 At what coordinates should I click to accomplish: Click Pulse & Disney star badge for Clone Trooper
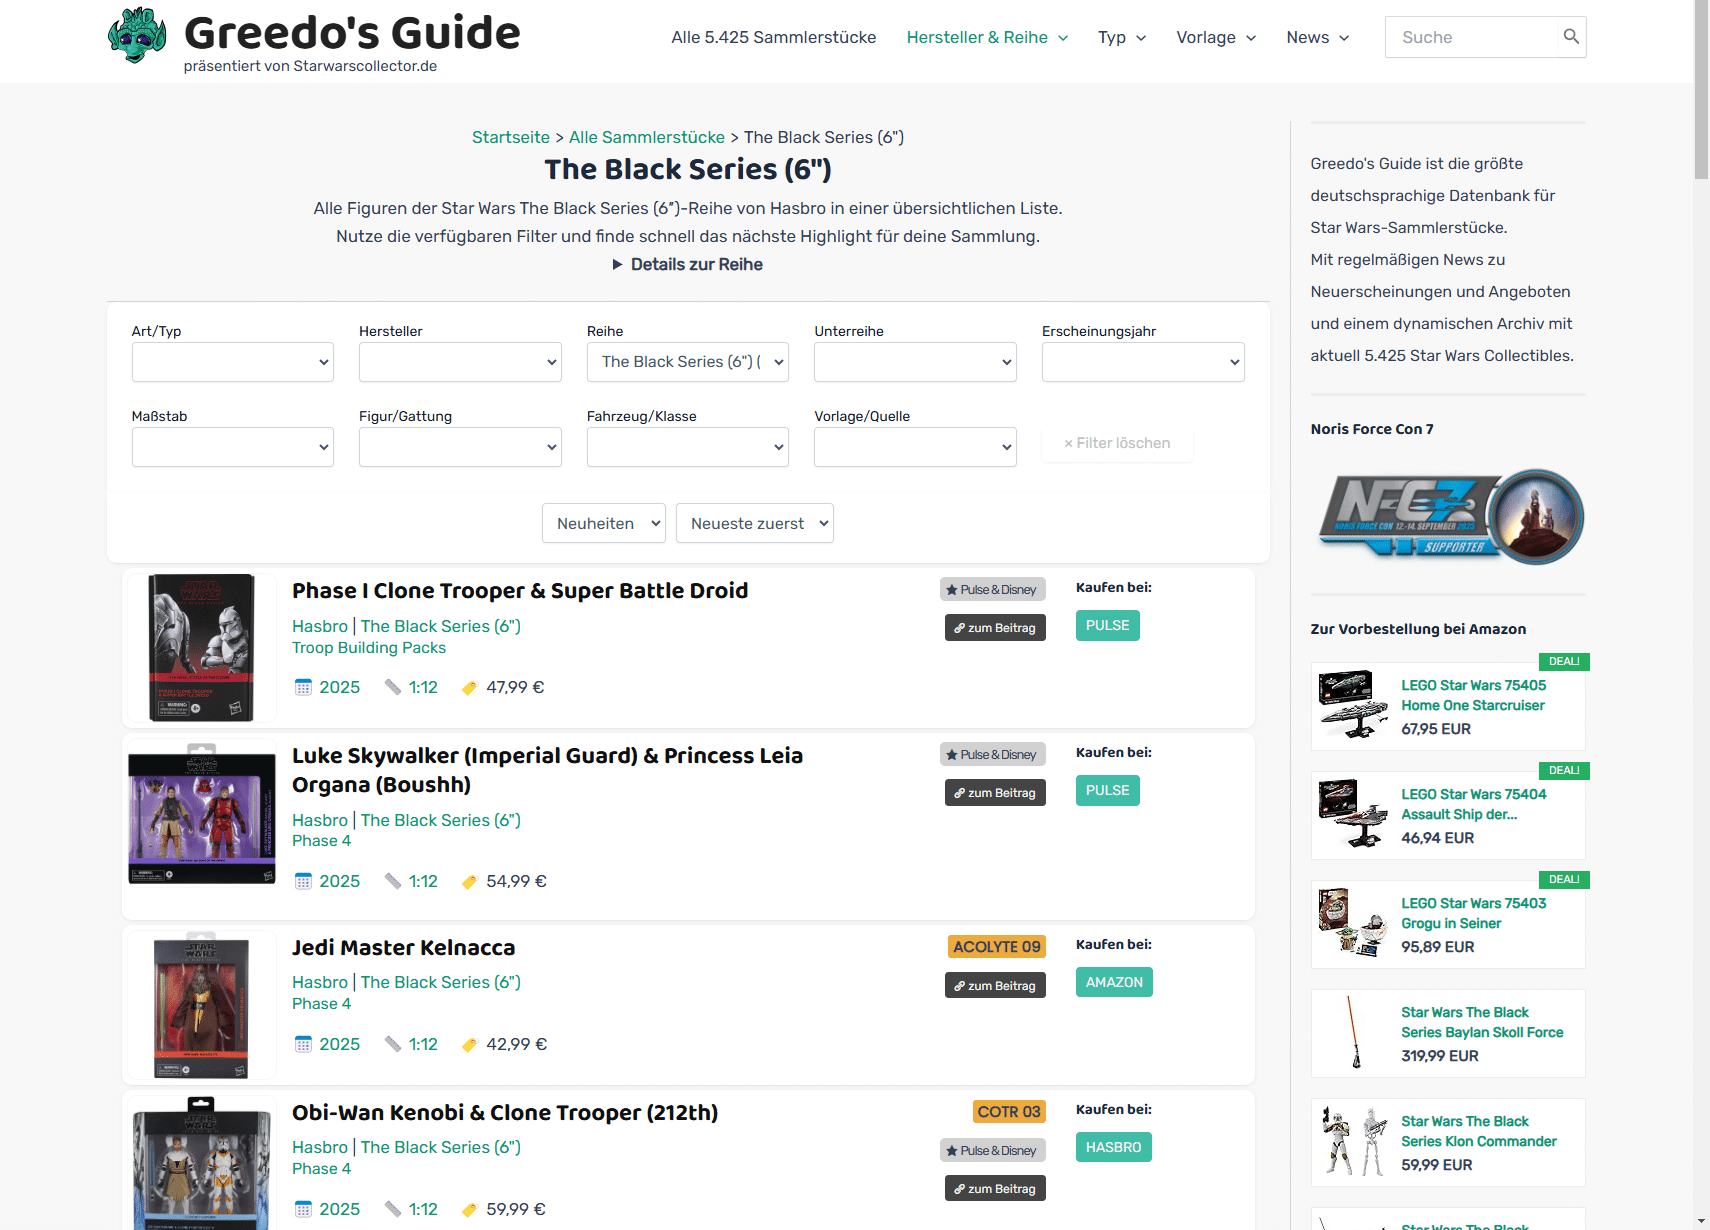point(992,590)
